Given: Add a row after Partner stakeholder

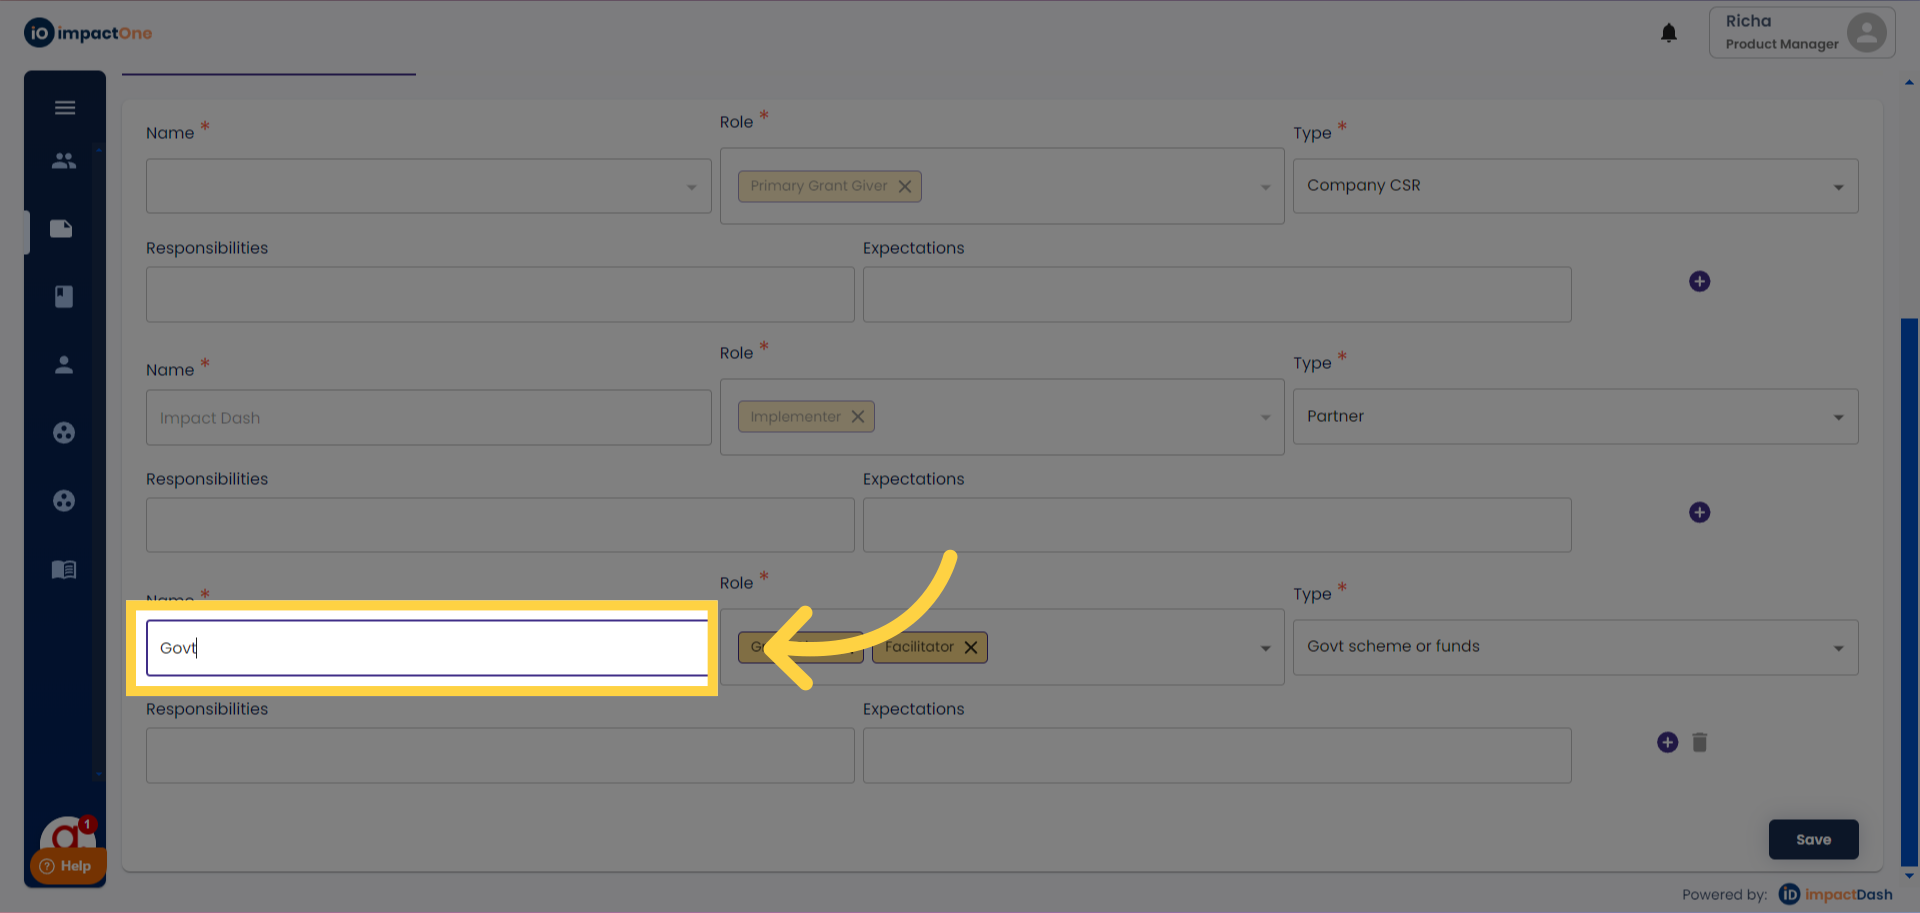Looking at the screenshot, I should click(x=1699, y=512).
